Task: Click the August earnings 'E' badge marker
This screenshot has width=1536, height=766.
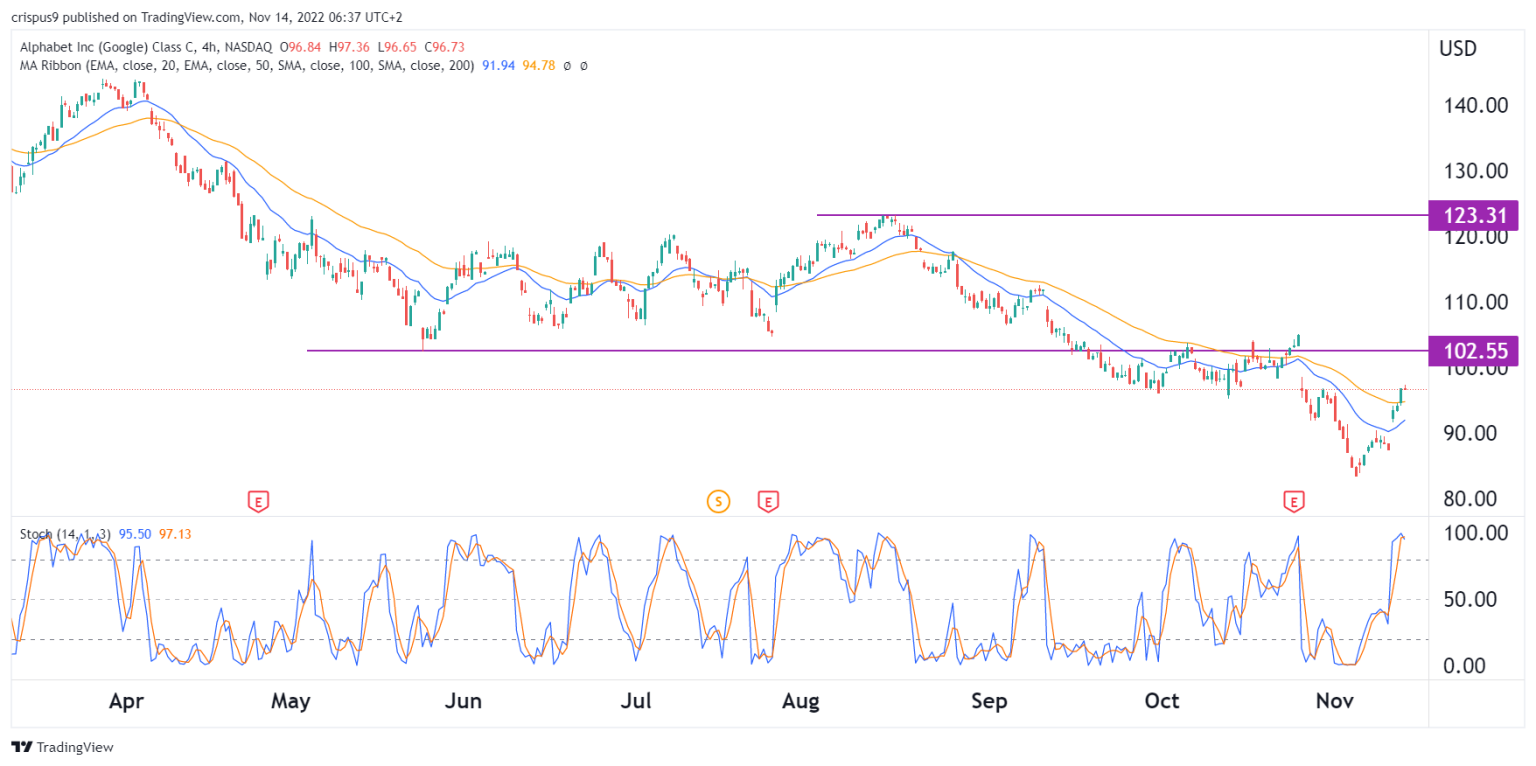Action: 768,502
